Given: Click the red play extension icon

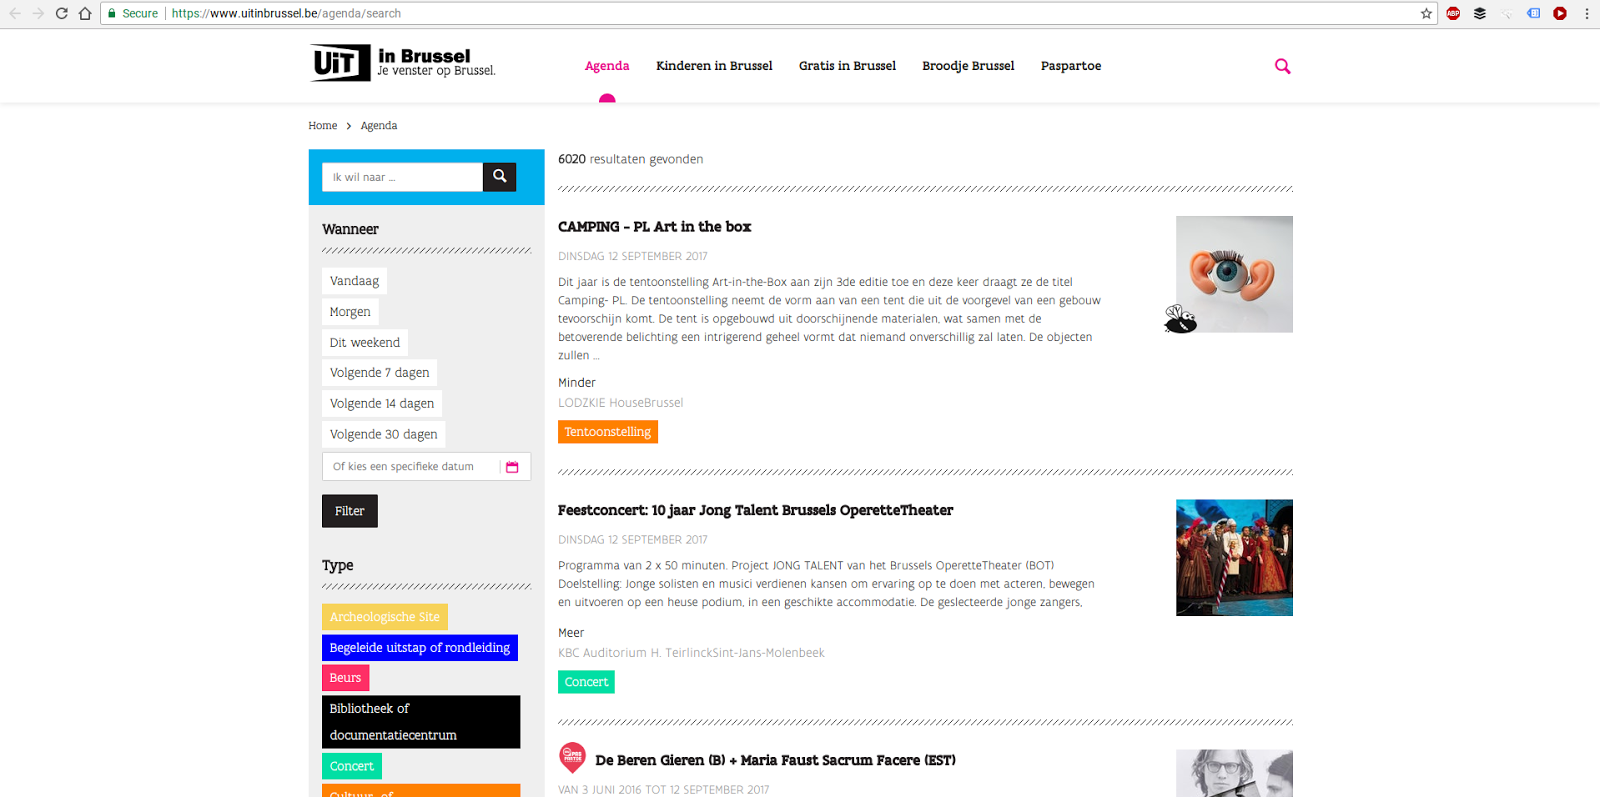Looking at the screenshot, I should coord(1560,13).
